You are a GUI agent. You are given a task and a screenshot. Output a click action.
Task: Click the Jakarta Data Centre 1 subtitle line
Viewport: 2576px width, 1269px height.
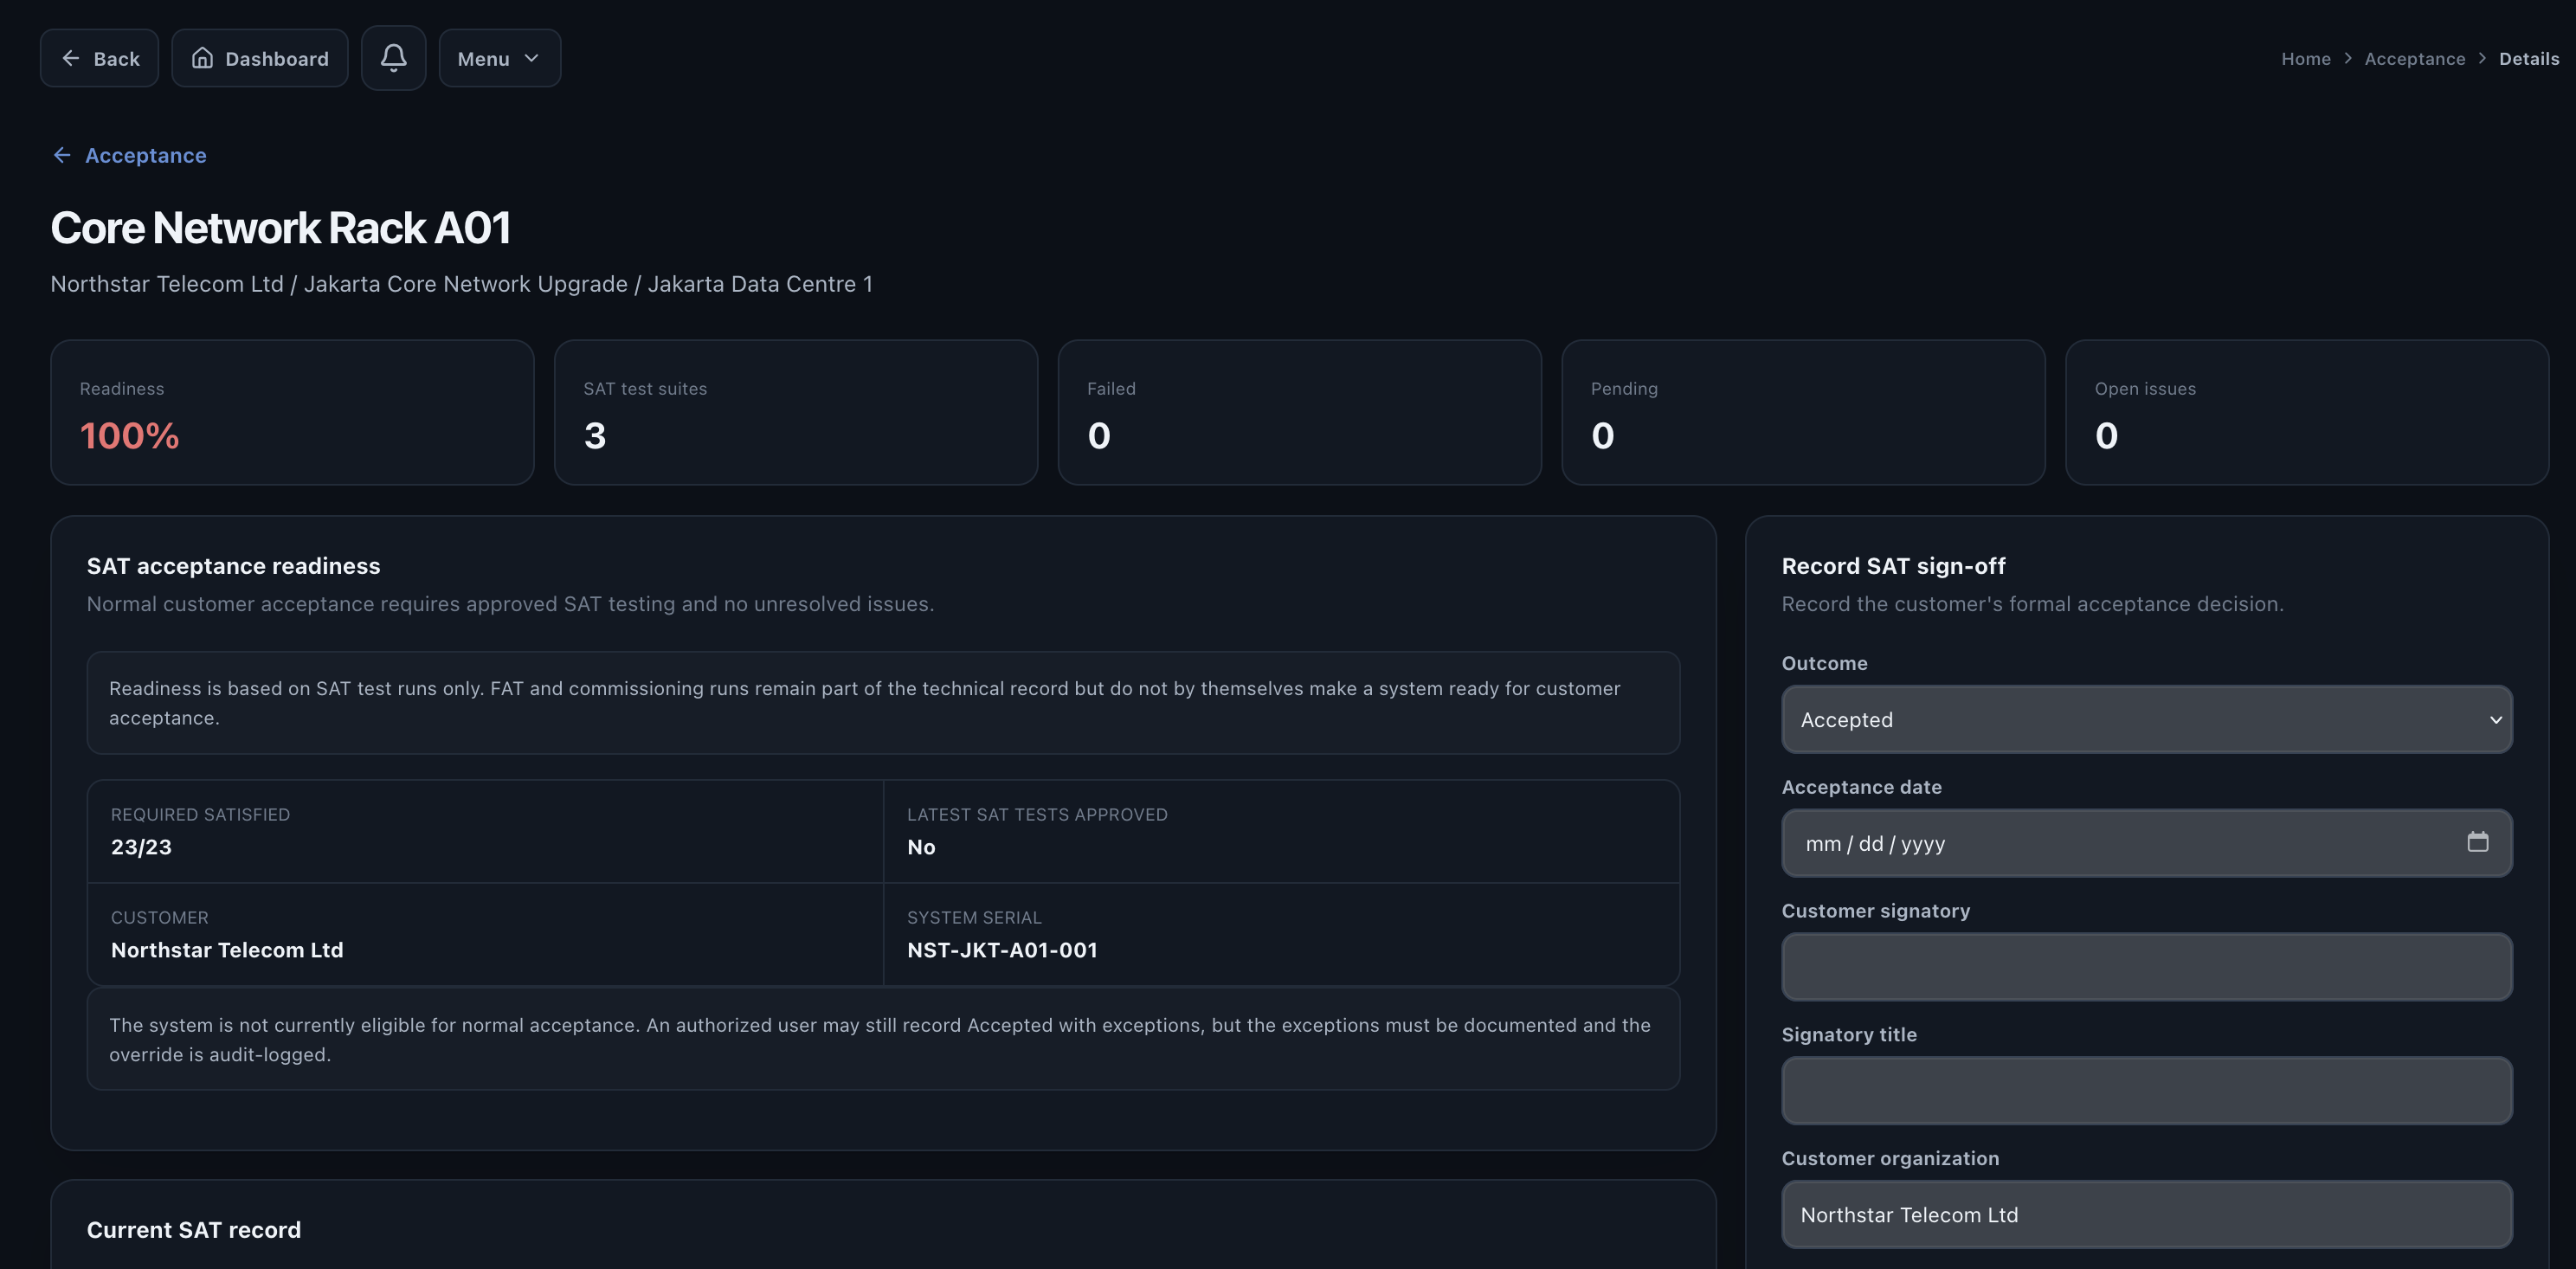tap(461, 284)
